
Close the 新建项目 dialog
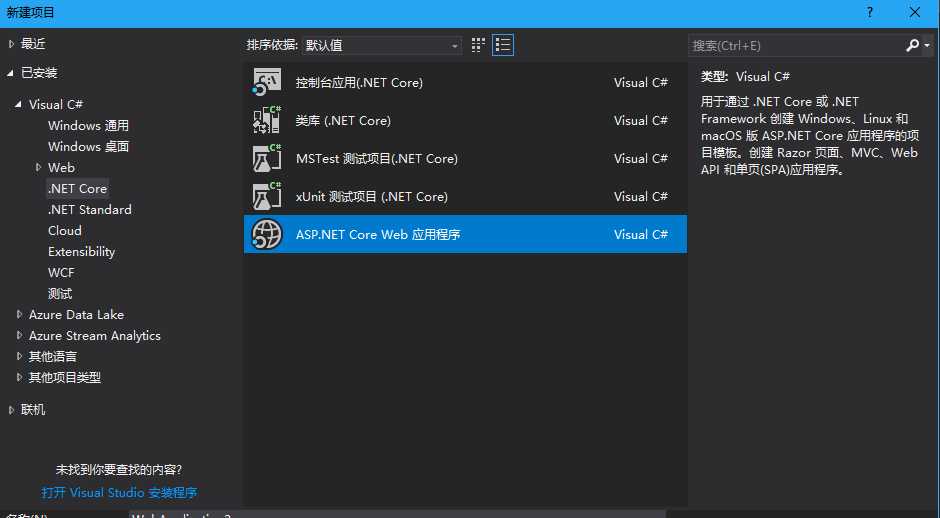click(915, 13)
